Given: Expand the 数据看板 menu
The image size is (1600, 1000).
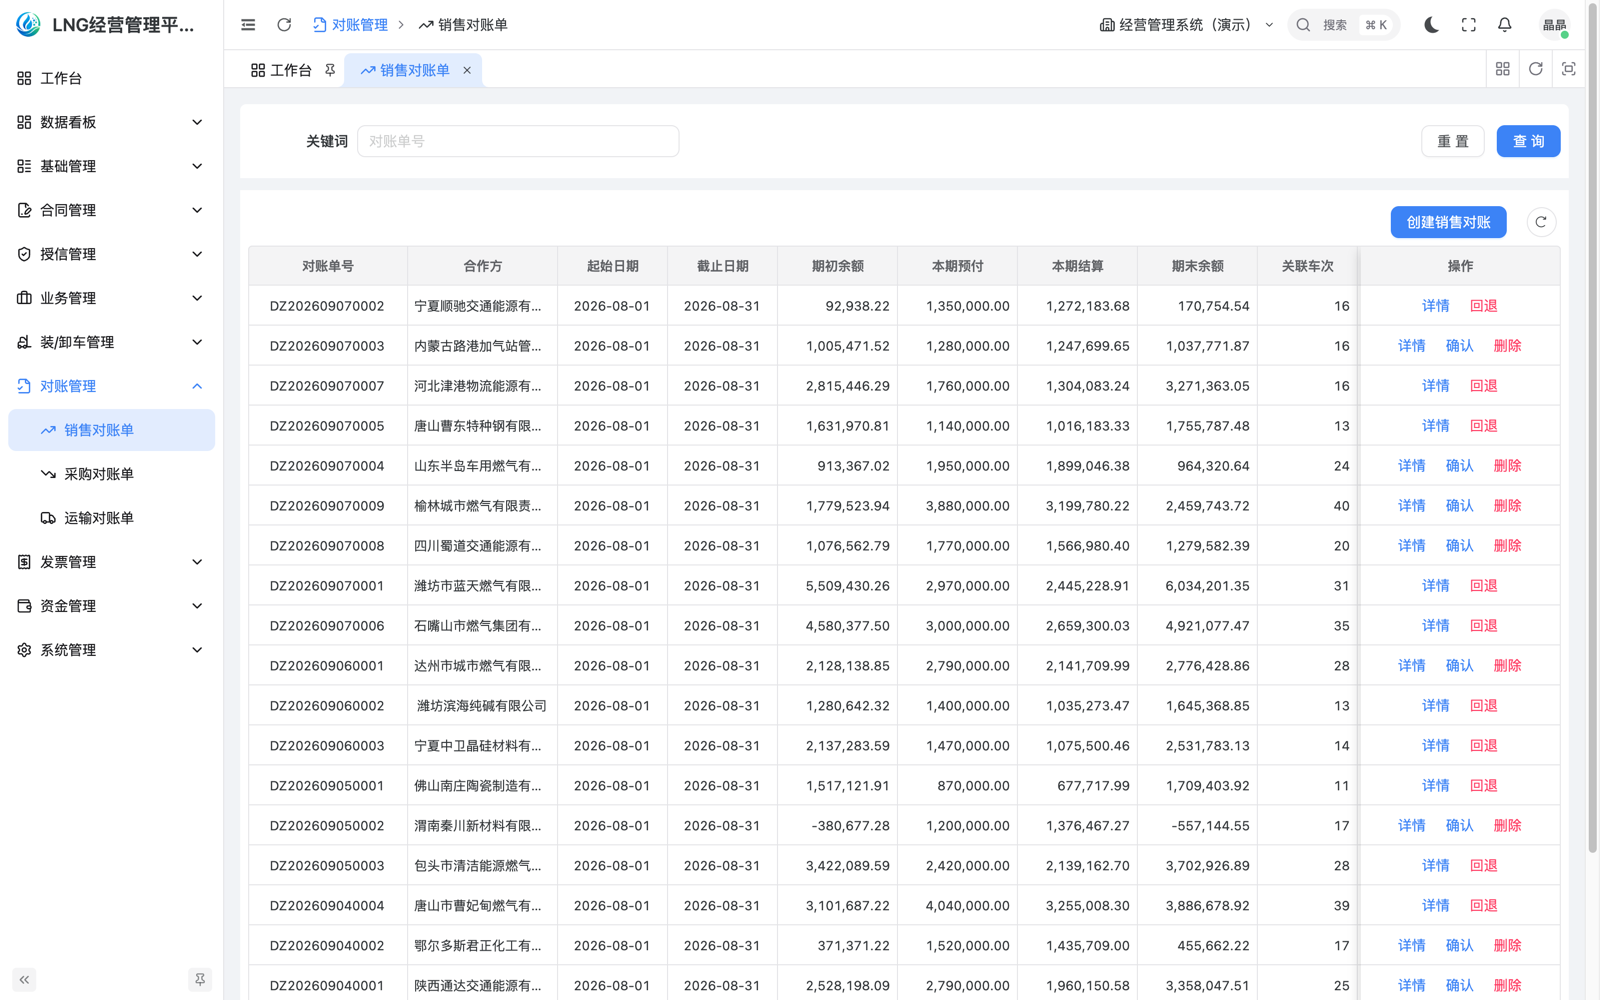Looking at the screenshot, I should [111, 122].
